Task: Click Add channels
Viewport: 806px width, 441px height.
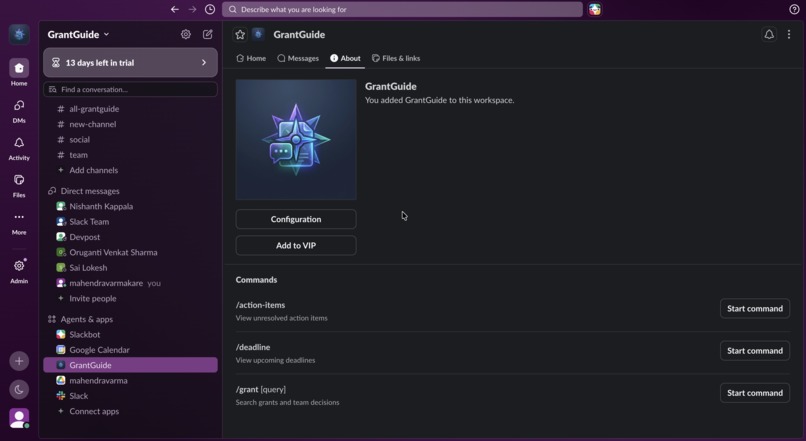Action: 131,170
